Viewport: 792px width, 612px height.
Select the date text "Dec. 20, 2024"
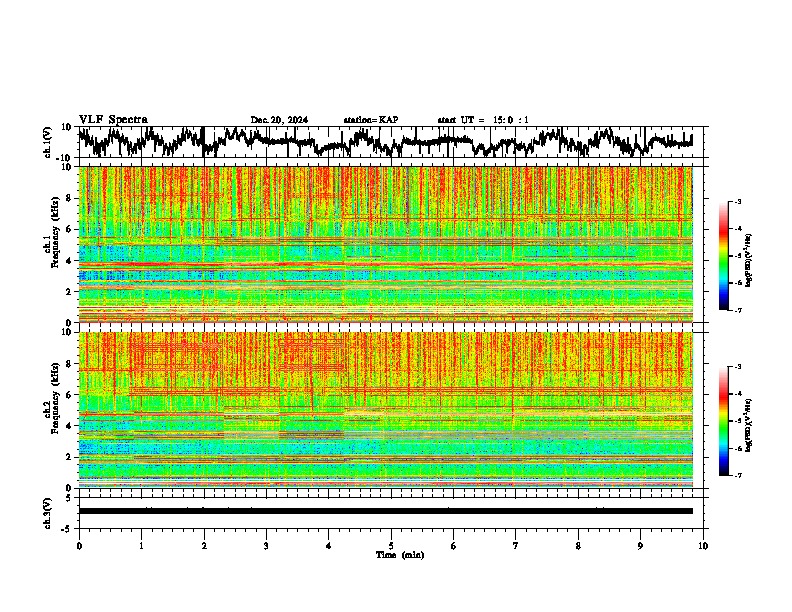point(279,120)
